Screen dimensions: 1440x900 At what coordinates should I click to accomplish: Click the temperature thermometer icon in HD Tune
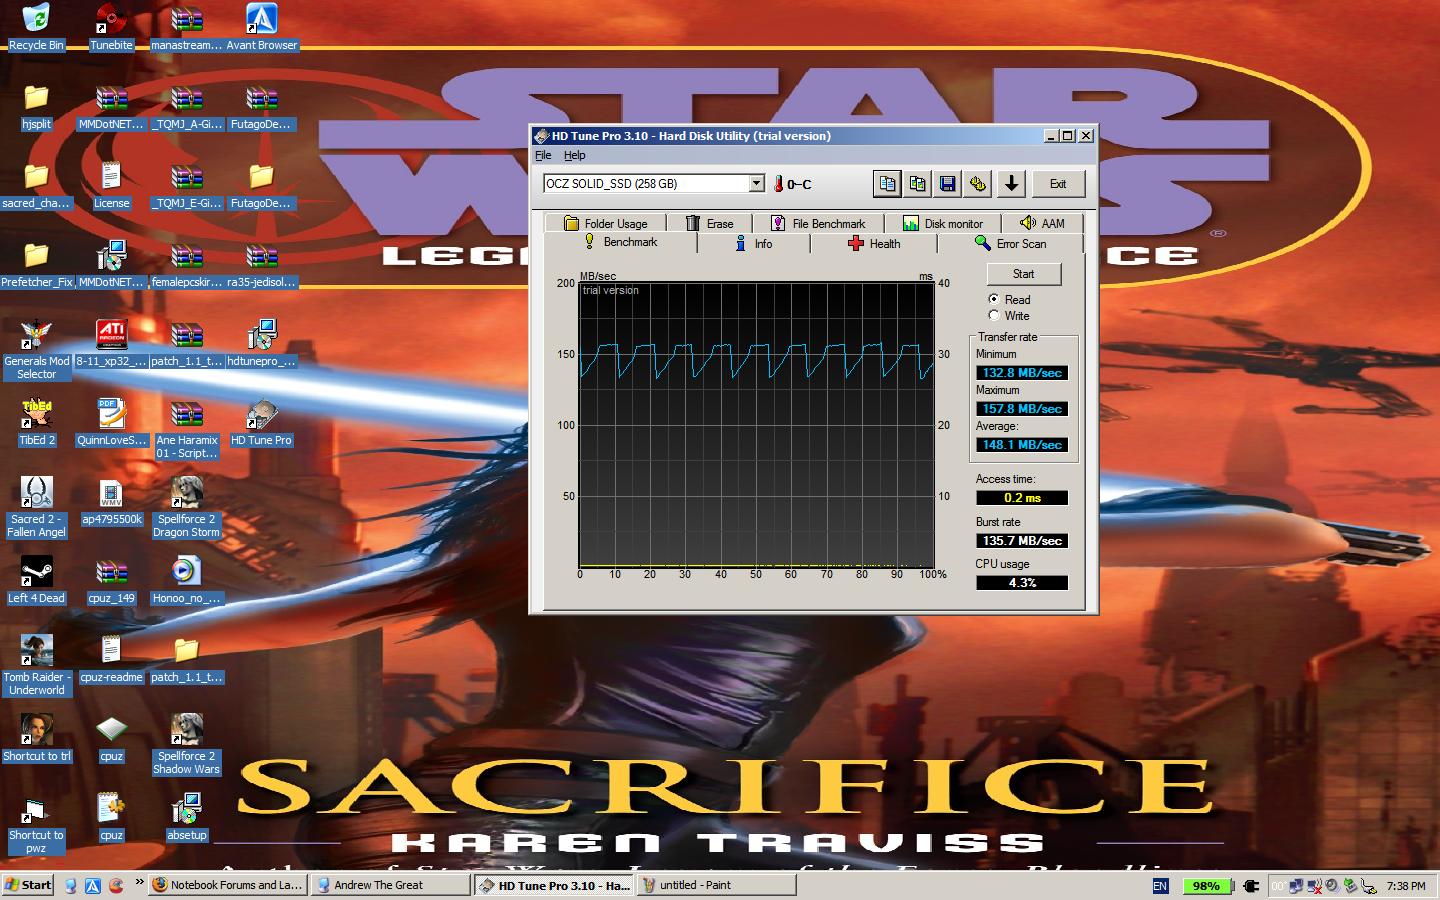click(778, 184)
